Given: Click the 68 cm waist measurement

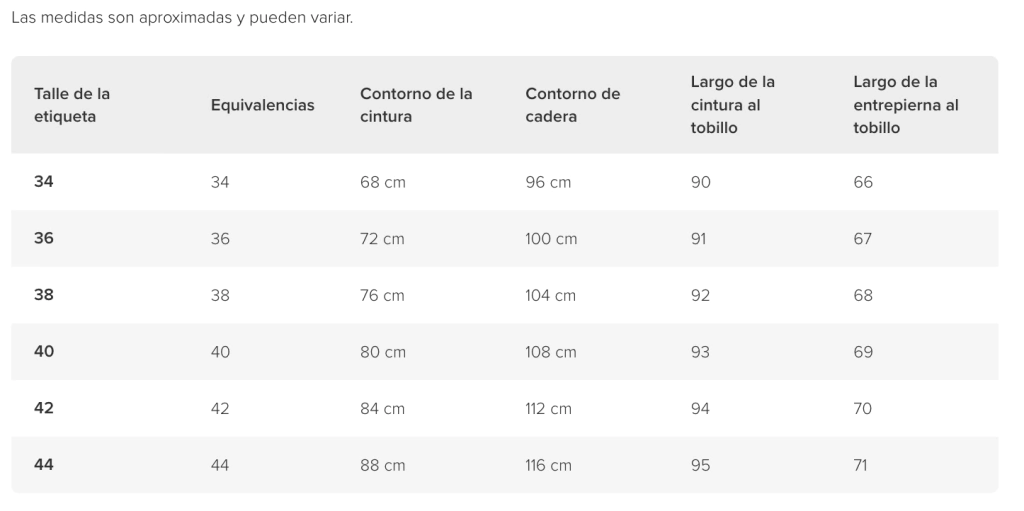Looking at the screenshot, I should 382,182.
